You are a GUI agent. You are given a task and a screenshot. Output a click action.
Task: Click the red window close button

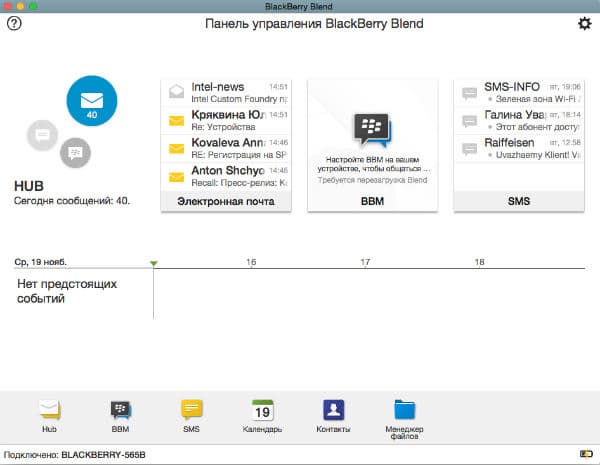pyautogui.click(x=8, y=6)
